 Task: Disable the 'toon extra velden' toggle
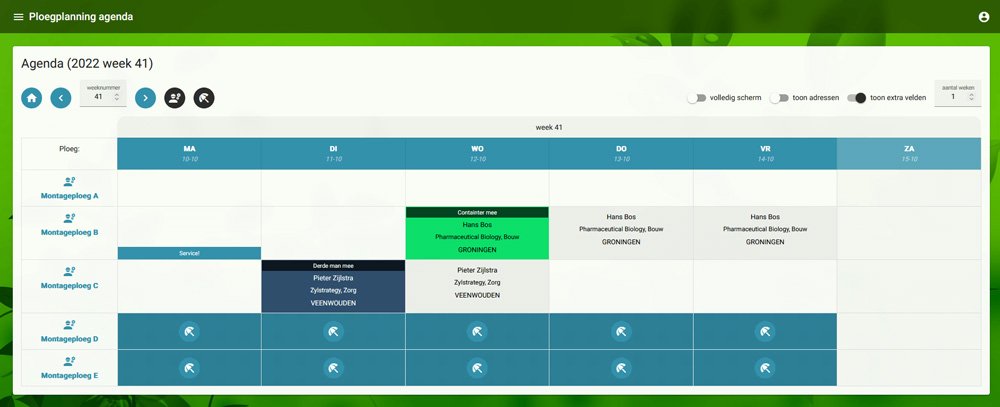pyautogui.click(x=856, y=98)
